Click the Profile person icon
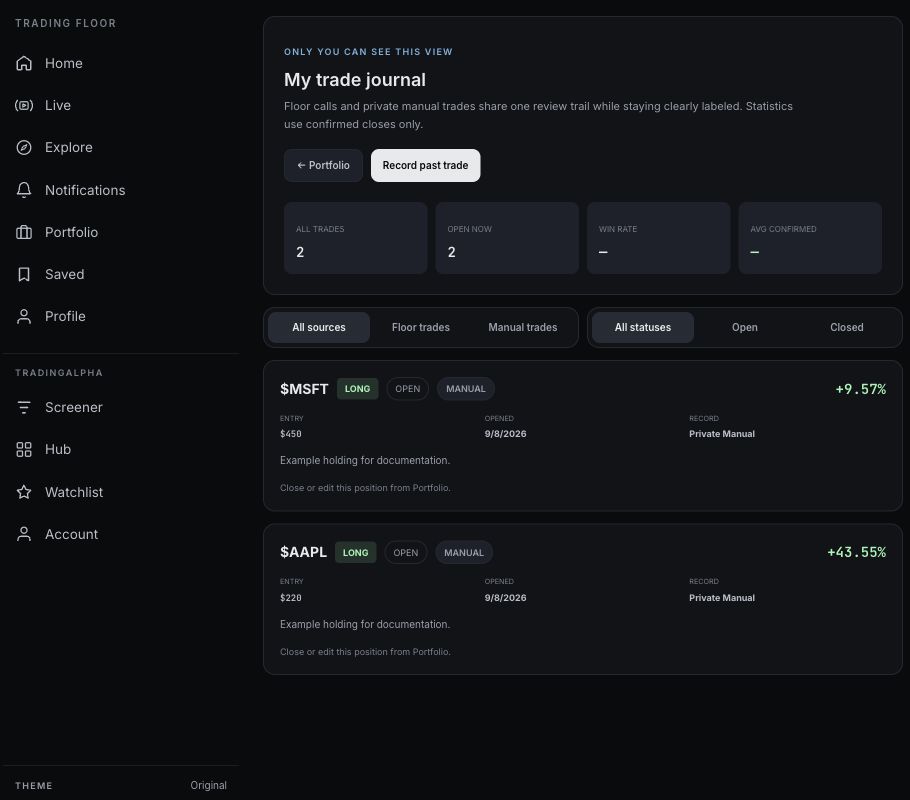Screen dimensions: 910x800 pos(24,316)
